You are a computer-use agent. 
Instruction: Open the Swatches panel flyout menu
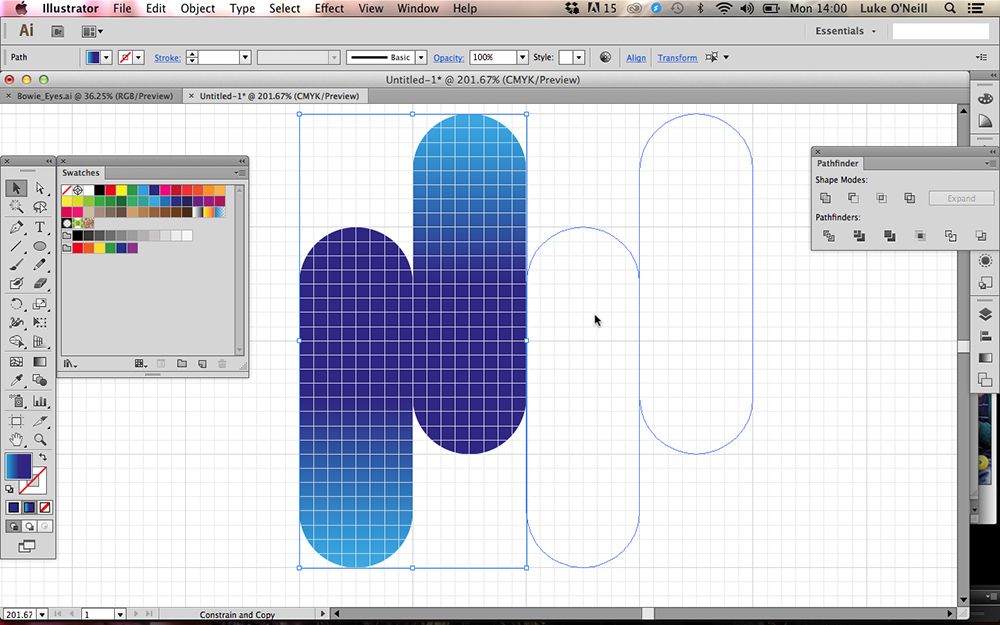pos(239,172)
